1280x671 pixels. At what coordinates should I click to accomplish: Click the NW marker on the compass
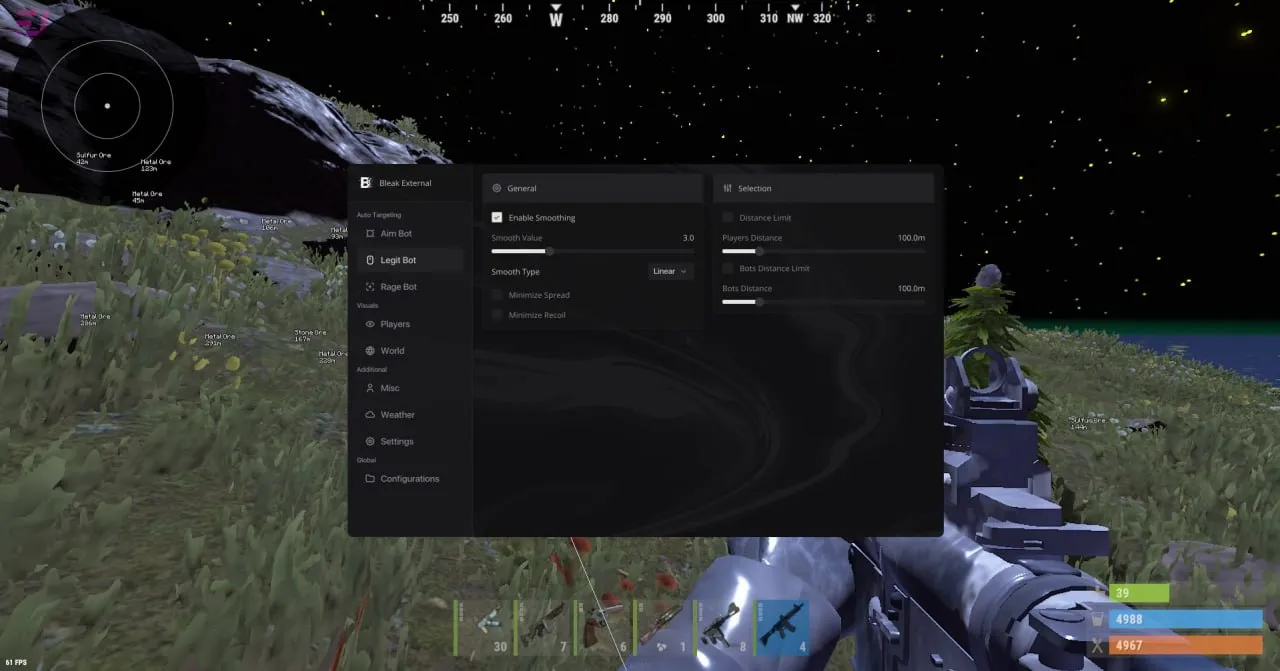[795, 18]
